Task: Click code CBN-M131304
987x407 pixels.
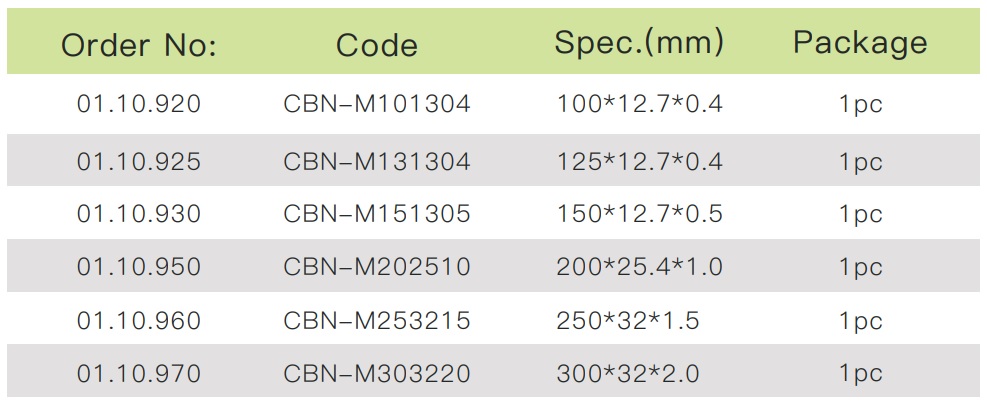Action: click(376, 162)
